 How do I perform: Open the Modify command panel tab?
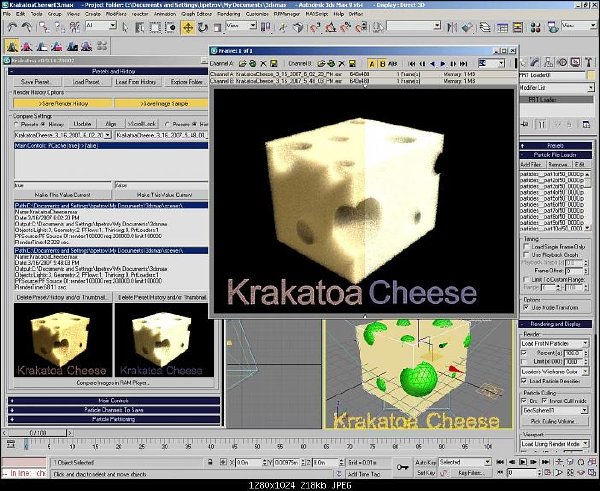[x=535, y=62]
